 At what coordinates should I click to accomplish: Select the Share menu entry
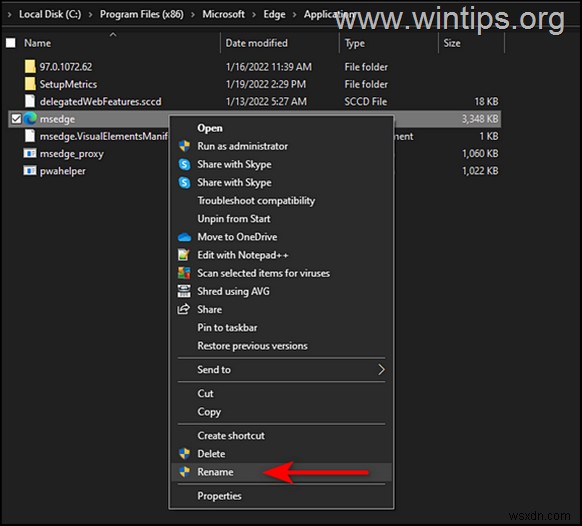click(210, 309)
